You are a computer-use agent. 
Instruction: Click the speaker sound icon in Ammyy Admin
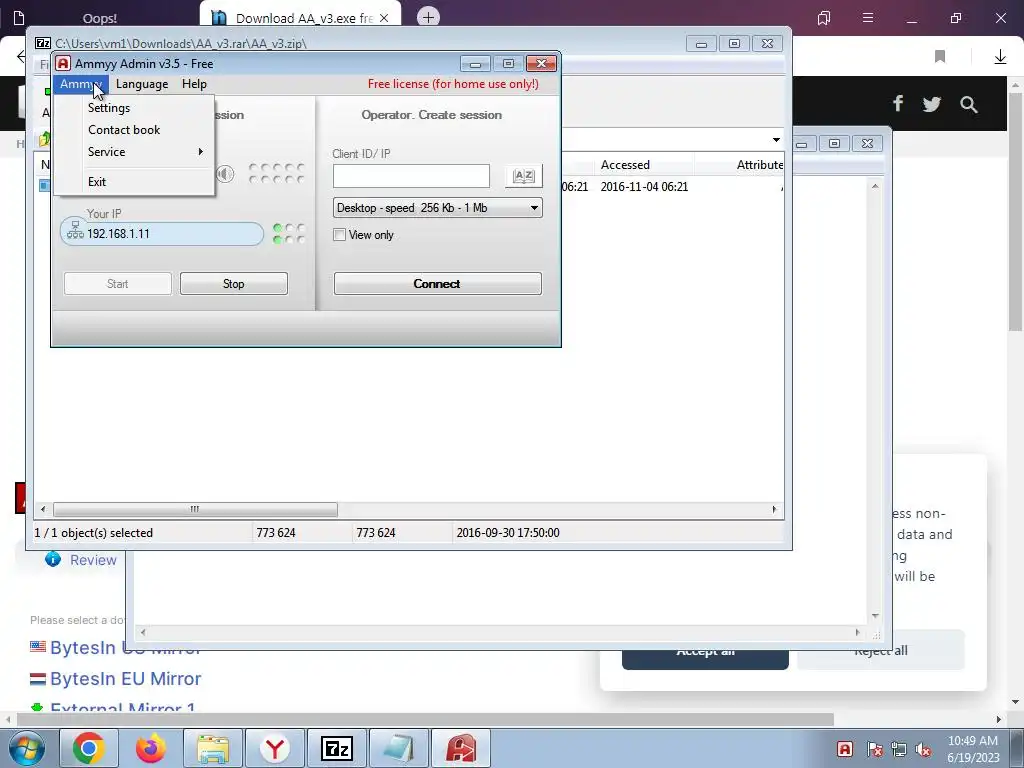(x=225, y=174)
